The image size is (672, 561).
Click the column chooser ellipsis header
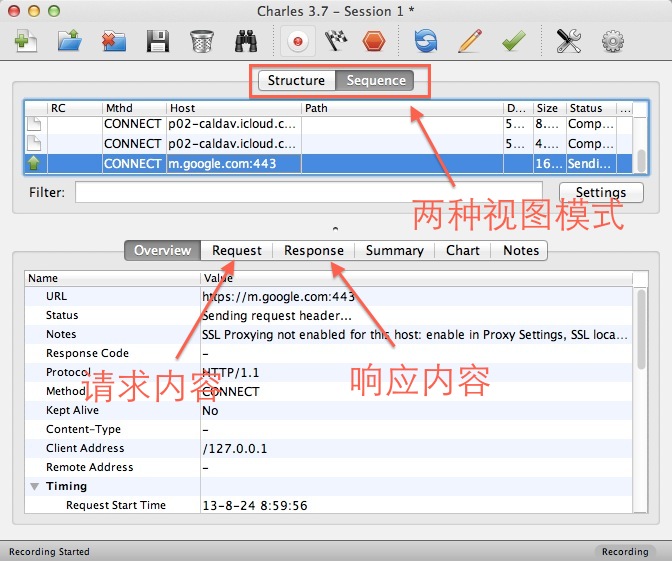coord(625,108)
